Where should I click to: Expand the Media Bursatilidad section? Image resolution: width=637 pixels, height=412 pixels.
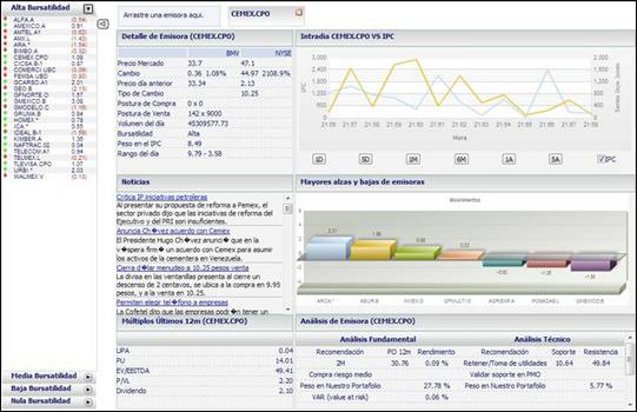[88, 377]
